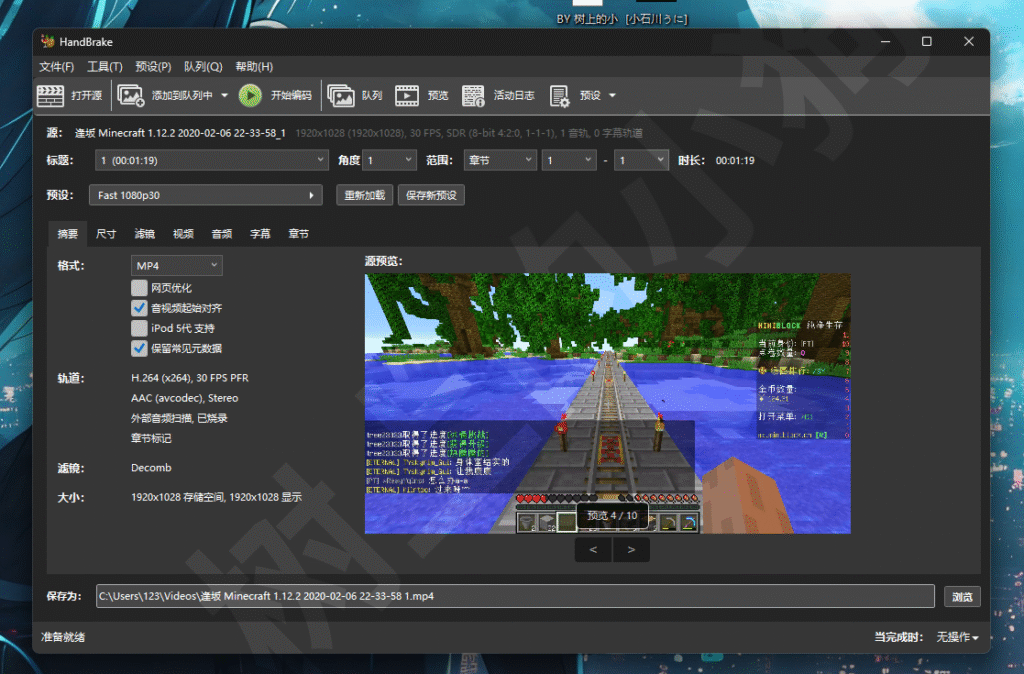Click the AAC (avcodec), Stereo text
Viewport: 1024px width, 674px height.
[x=185, y=398]
